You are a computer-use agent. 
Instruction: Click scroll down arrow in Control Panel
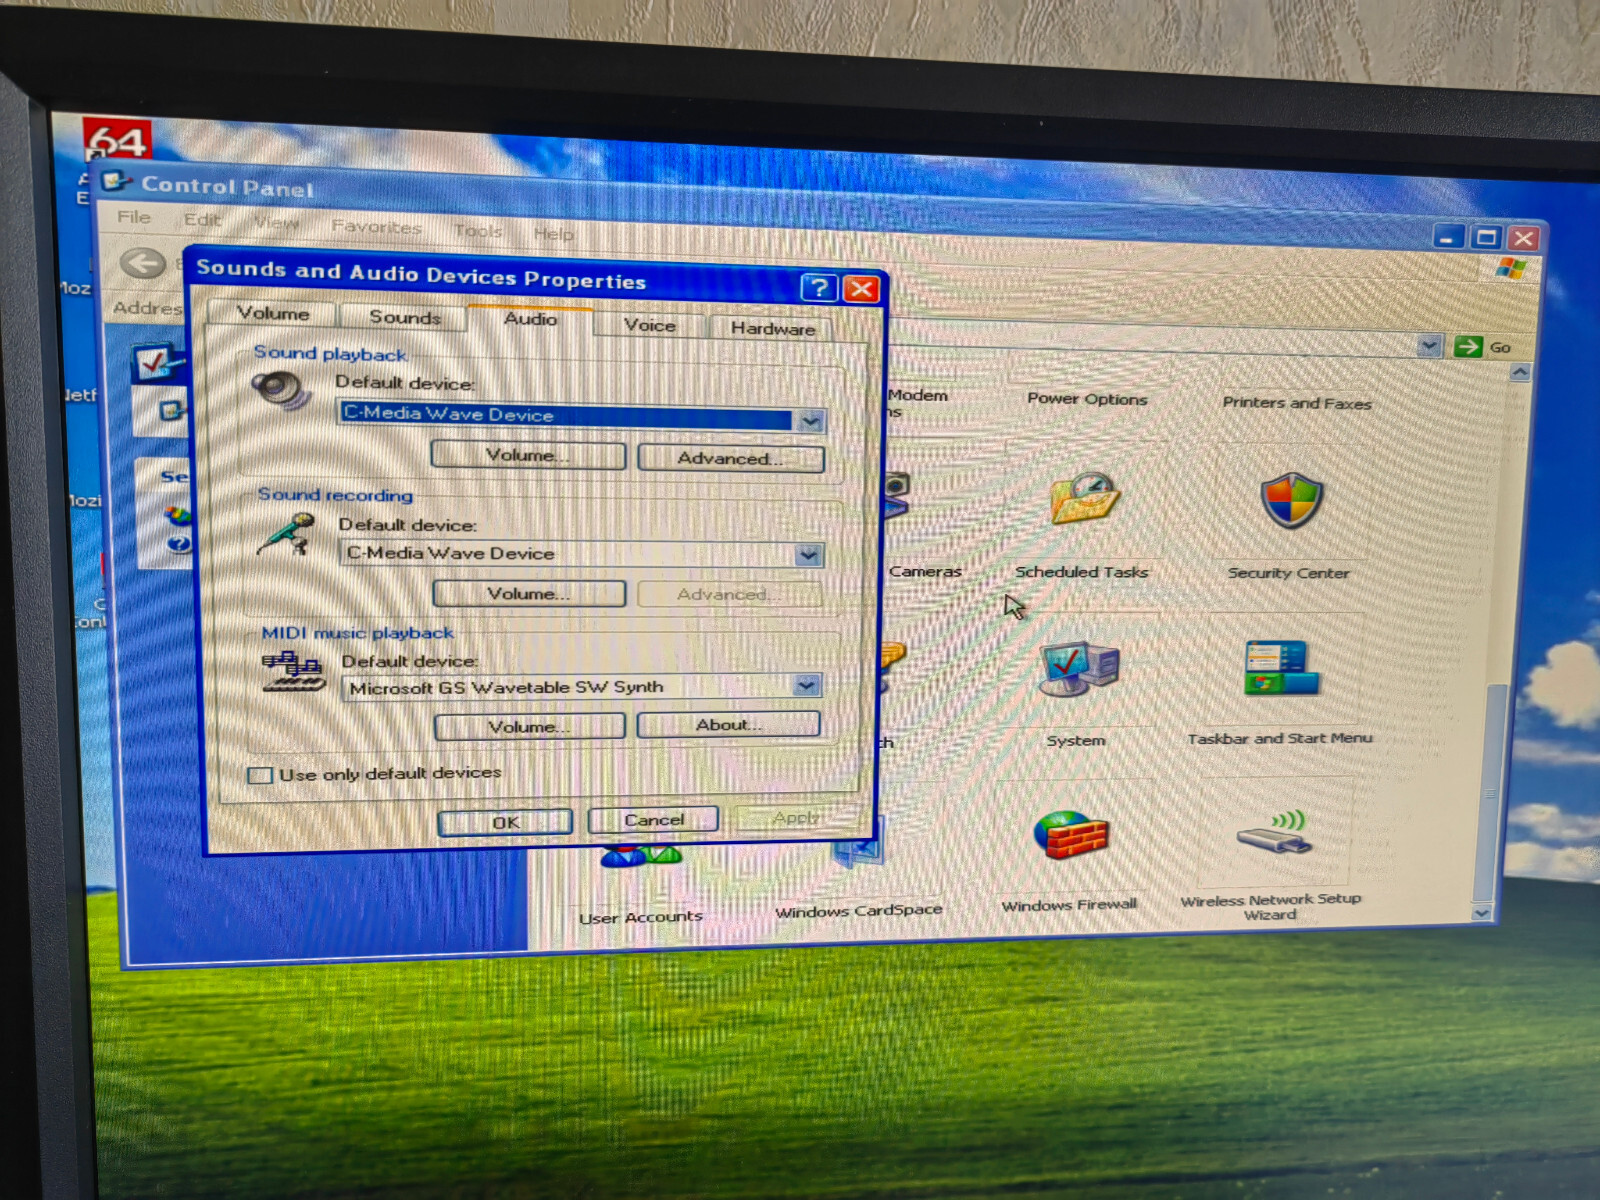click(1482, 913)
